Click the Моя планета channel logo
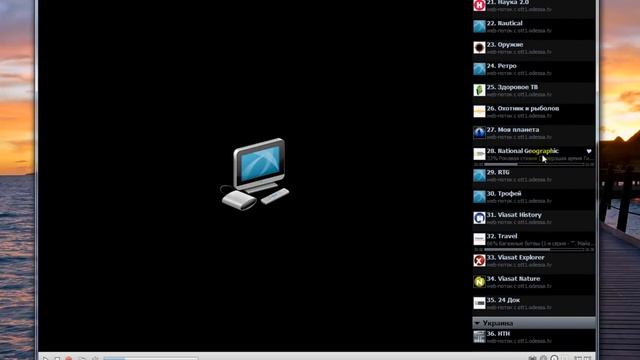640x360 pixels. [x=479, y=133]
